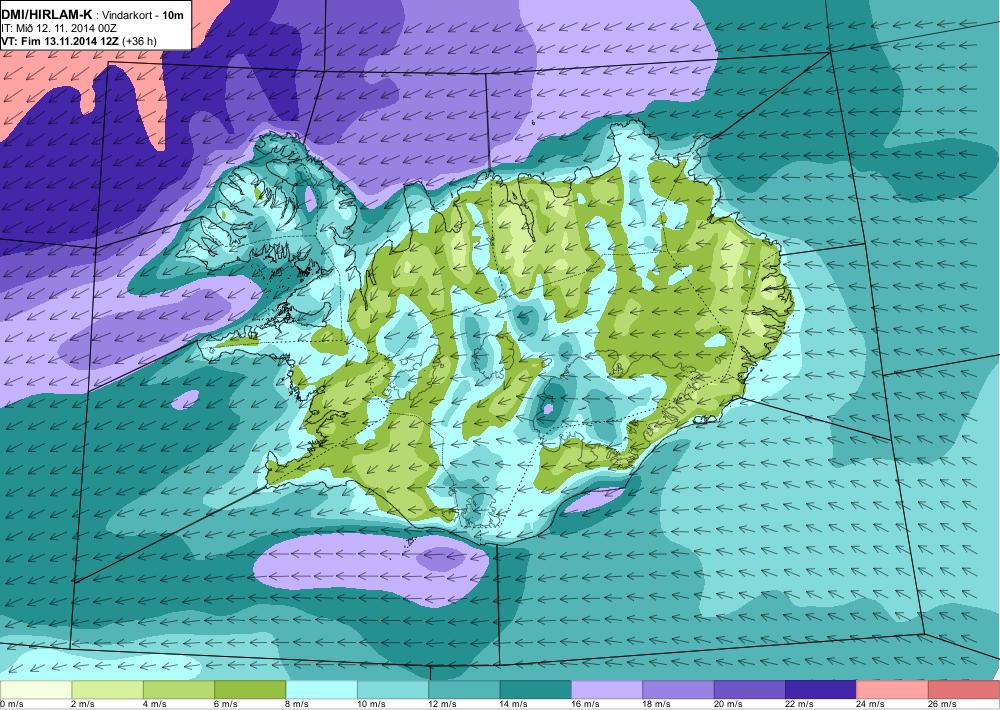Click the teal 12–14 m/s legend swatch

point(464,690)
